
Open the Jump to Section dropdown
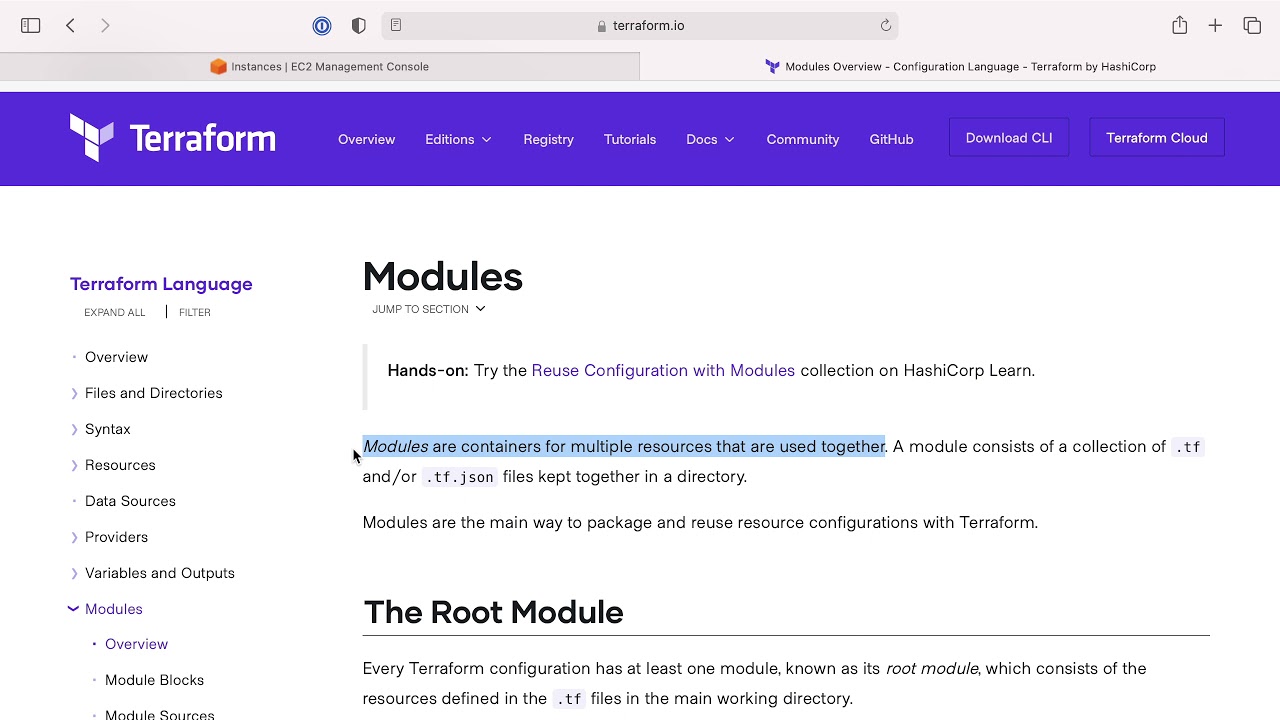[x=429, y=309]
